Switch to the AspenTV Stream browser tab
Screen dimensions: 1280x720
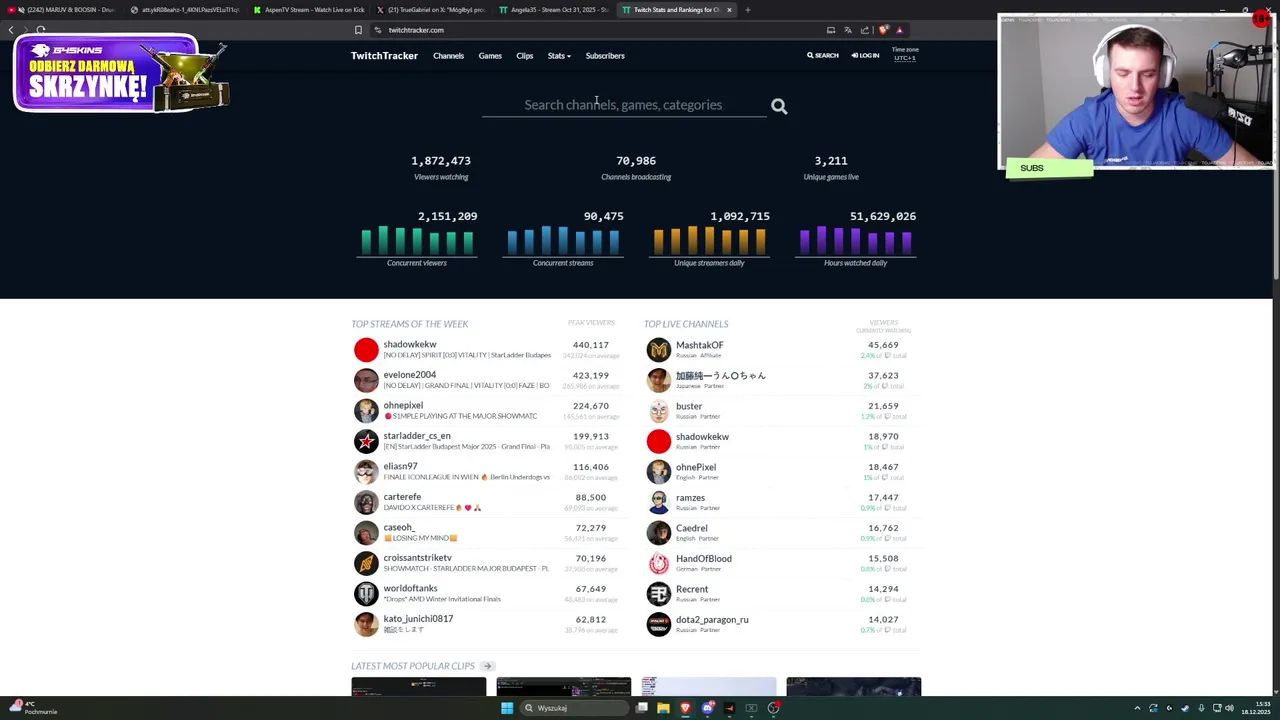308,10
